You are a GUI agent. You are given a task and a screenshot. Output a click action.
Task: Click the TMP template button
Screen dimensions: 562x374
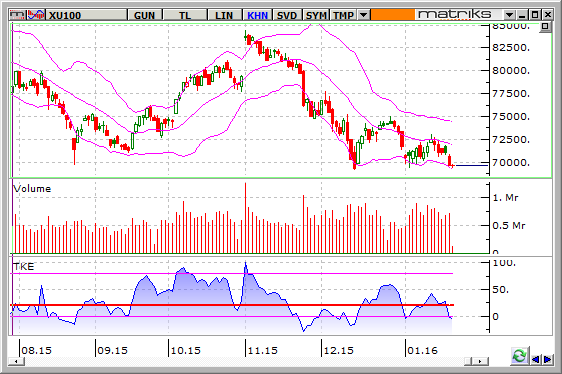343,15
